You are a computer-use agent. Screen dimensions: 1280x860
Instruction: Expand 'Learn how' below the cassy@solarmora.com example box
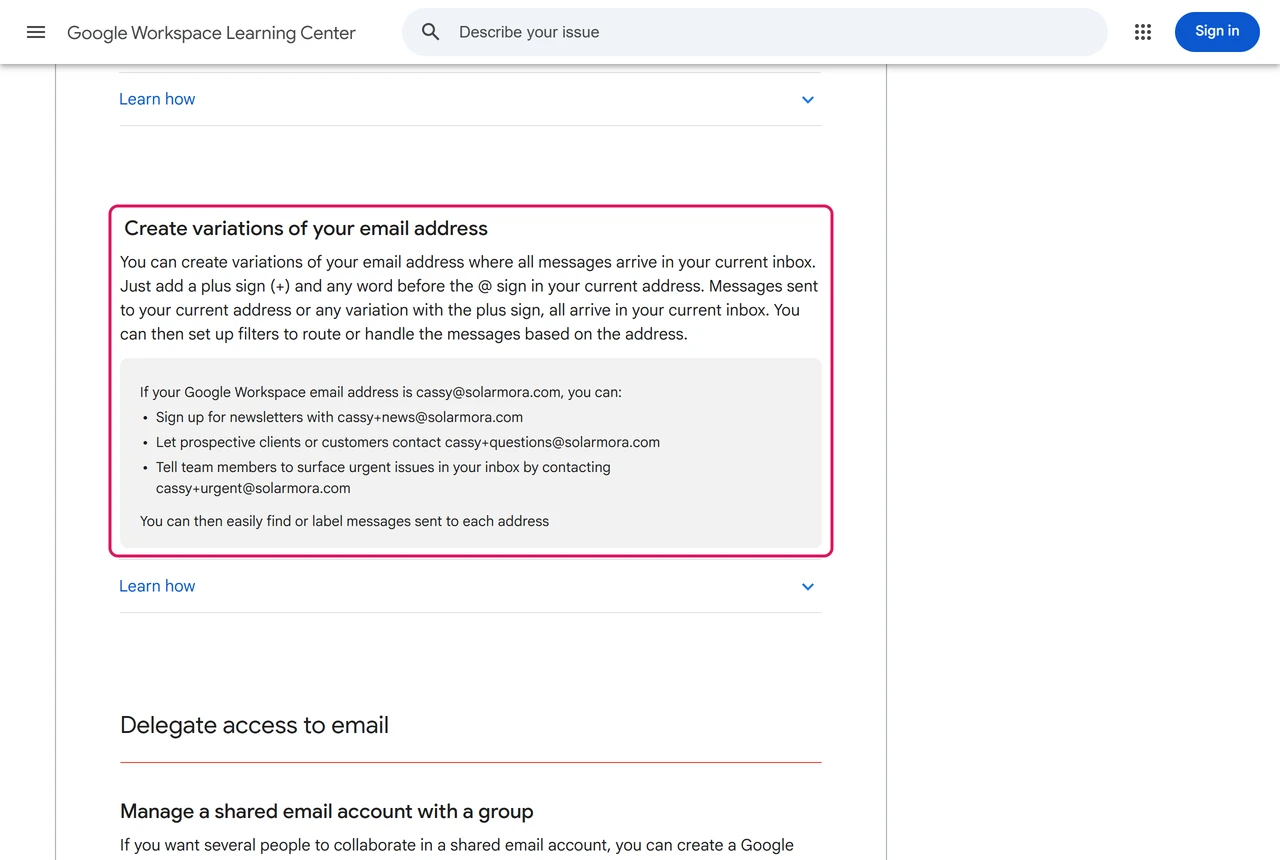[157, 586]
